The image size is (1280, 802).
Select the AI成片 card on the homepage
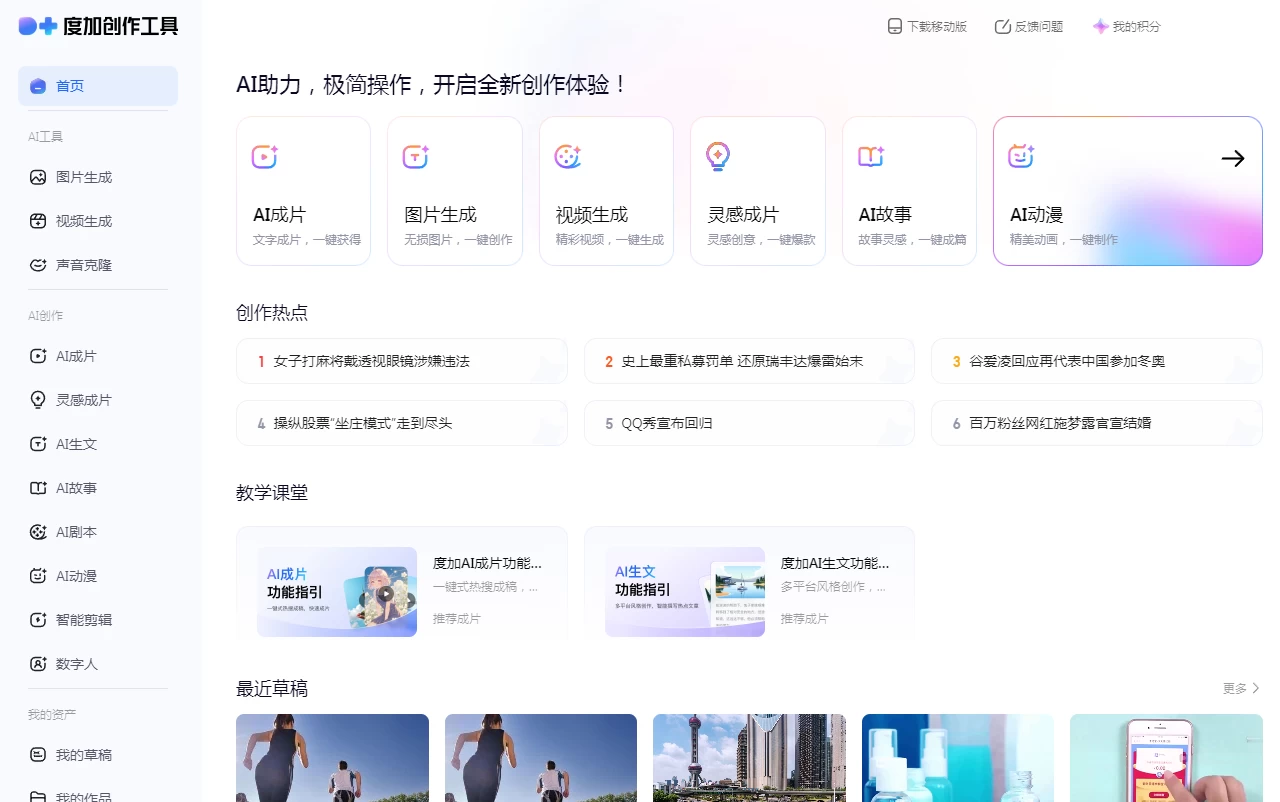[303, 190]
